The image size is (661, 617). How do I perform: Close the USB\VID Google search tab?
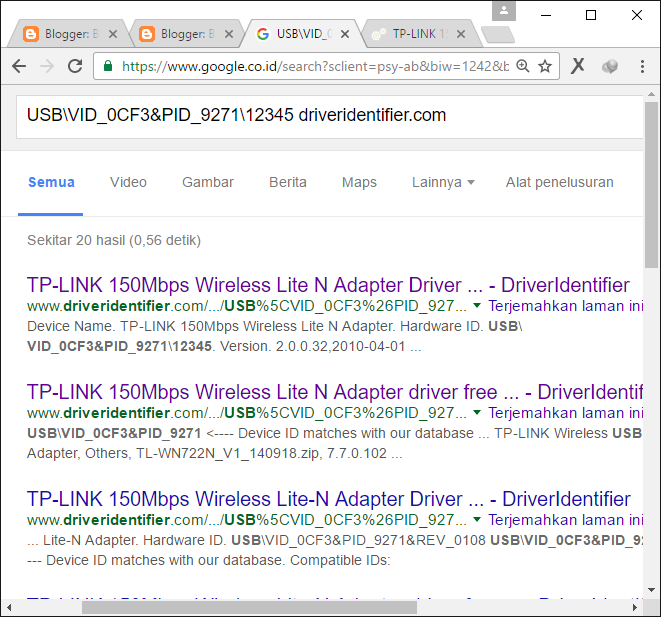pyautogui.click(x=345, y=34)
